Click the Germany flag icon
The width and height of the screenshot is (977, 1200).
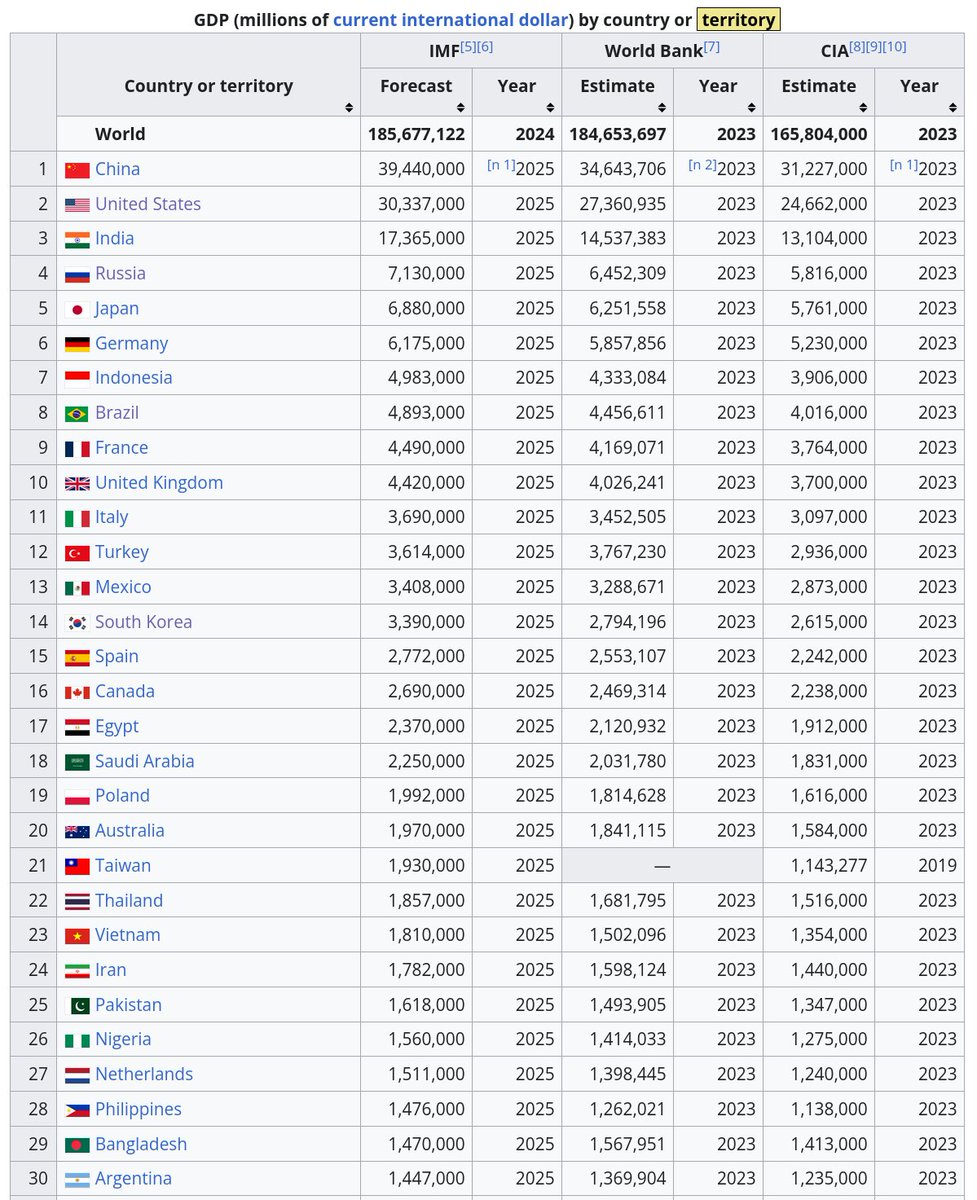[77, 344]
